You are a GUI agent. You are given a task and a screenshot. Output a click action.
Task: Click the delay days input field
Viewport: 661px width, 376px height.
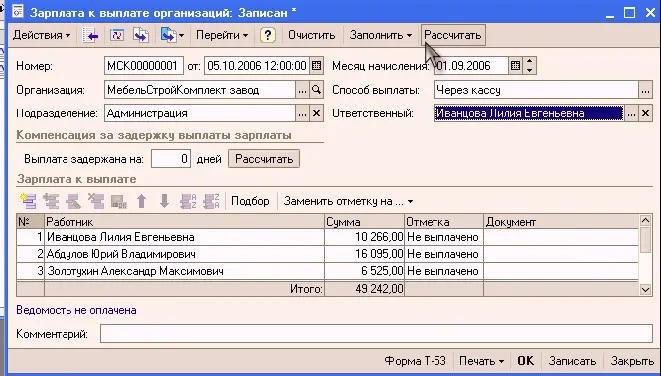click(x=171, y=159)
